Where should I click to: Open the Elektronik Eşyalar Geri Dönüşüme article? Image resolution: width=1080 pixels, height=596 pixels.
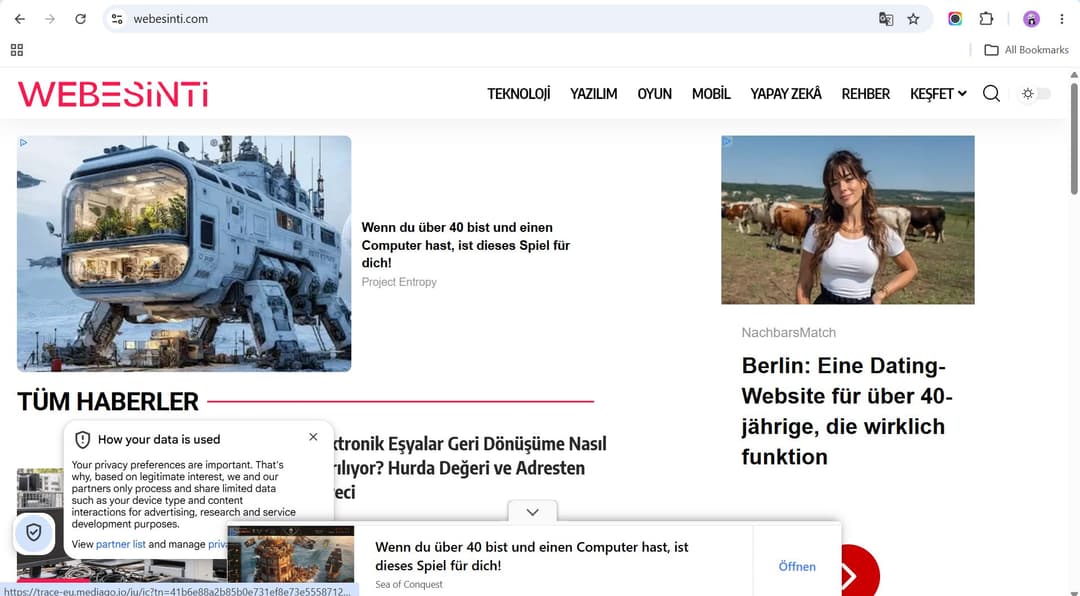pos(468,467)
